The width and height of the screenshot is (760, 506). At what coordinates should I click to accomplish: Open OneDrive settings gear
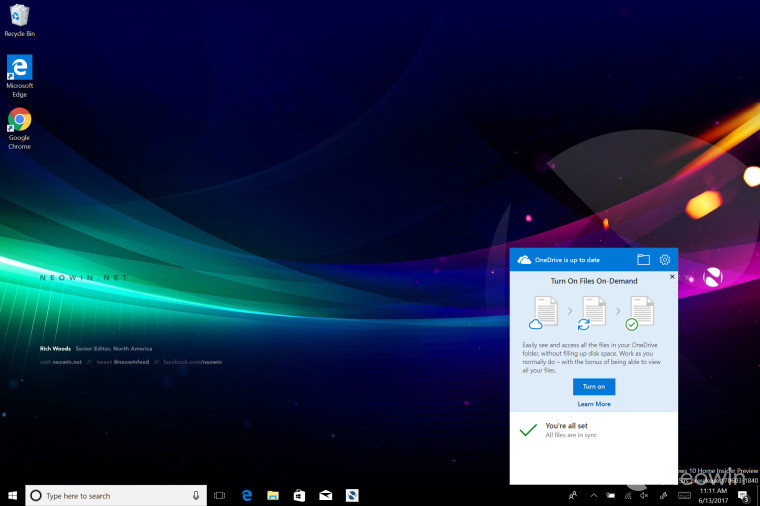pyautogui.click(x=664, y=260)
